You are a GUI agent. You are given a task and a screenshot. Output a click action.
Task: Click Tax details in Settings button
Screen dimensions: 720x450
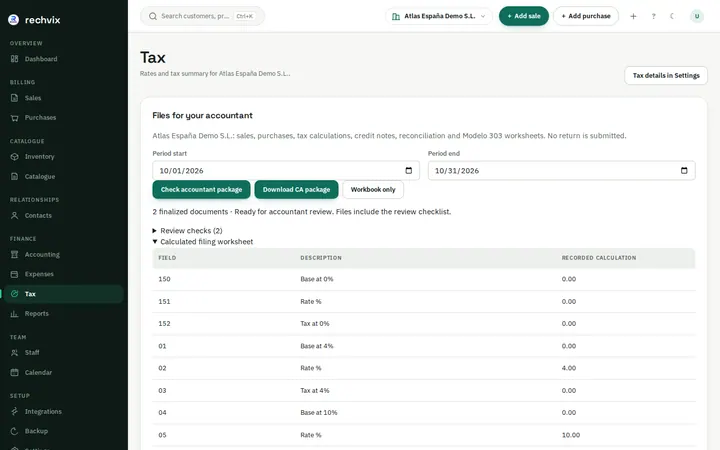click(x=666, y=75)
